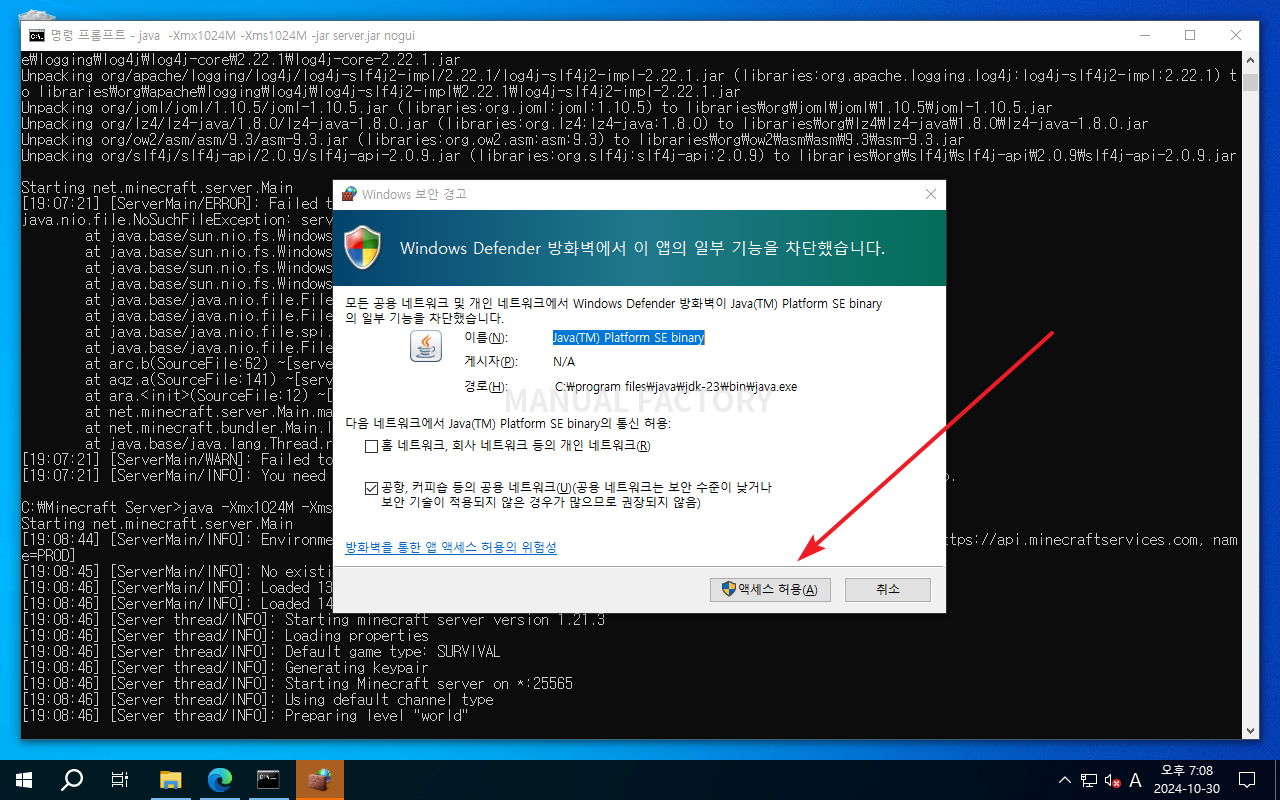Screen dimensions: 1280x800
Task: Open Task View on the taskbar
Action: [120, 780]
